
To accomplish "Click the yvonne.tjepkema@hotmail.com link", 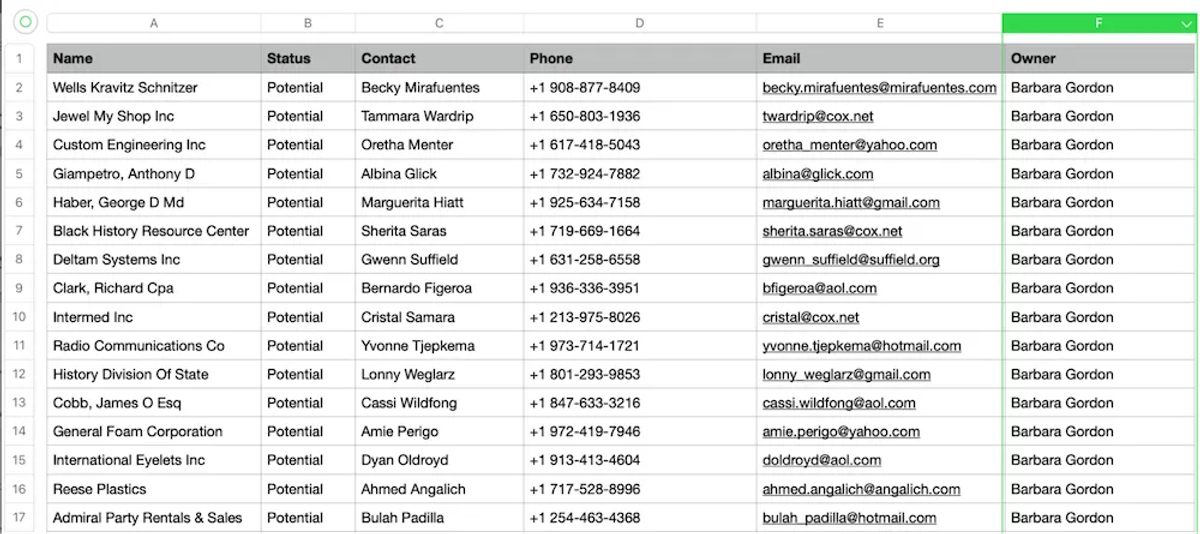I will 861,346.
